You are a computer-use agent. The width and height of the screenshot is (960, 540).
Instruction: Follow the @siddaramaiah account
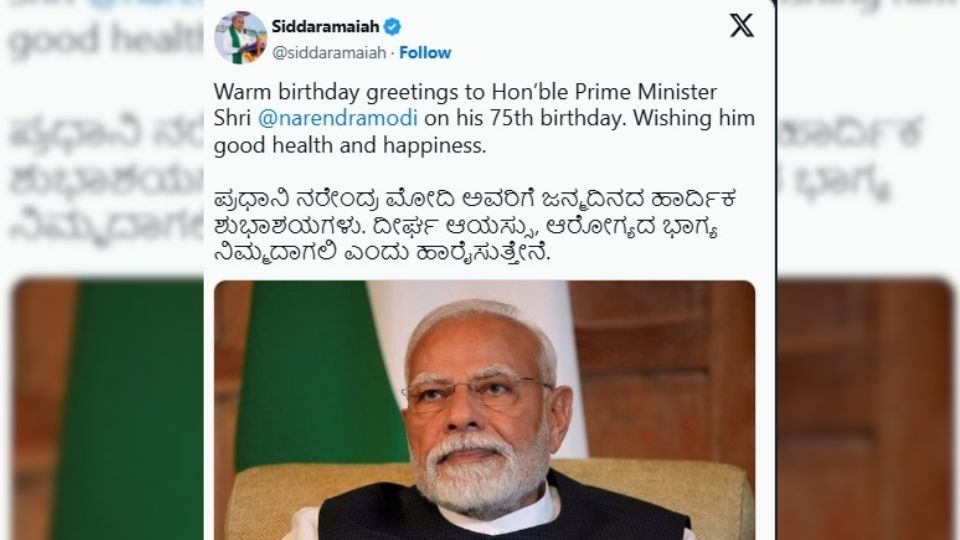click(425, 53)
